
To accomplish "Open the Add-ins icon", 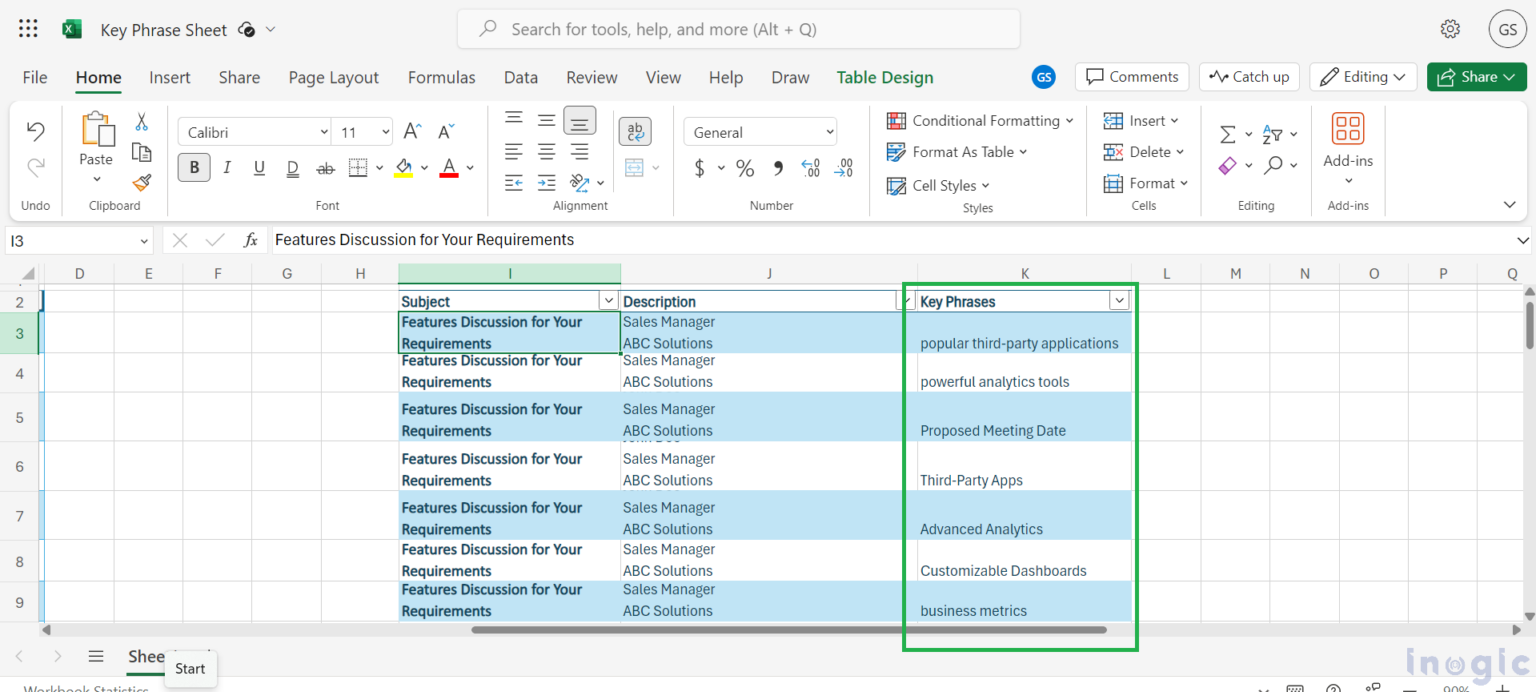I will click(1348, 130).
